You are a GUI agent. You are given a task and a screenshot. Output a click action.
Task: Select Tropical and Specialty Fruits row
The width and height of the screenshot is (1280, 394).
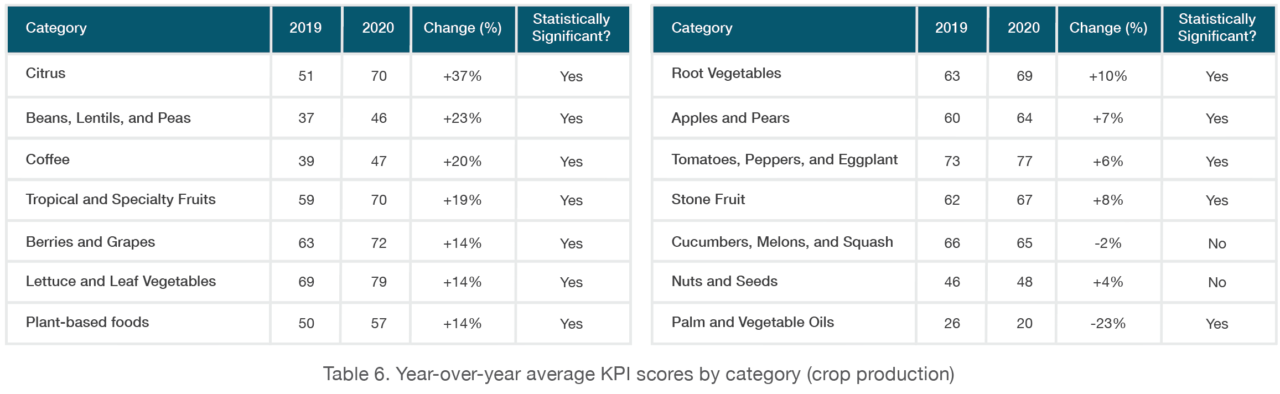(x=318, y=200)
